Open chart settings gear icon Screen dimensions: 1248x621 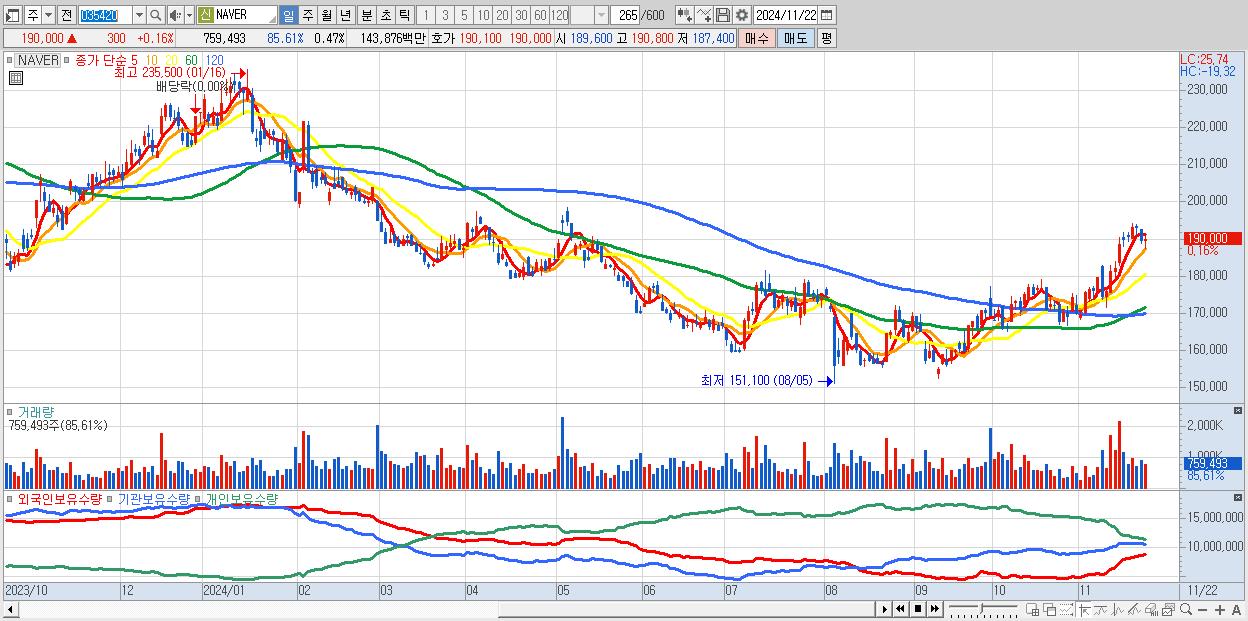pyautogui.click(x=742, y=15)
